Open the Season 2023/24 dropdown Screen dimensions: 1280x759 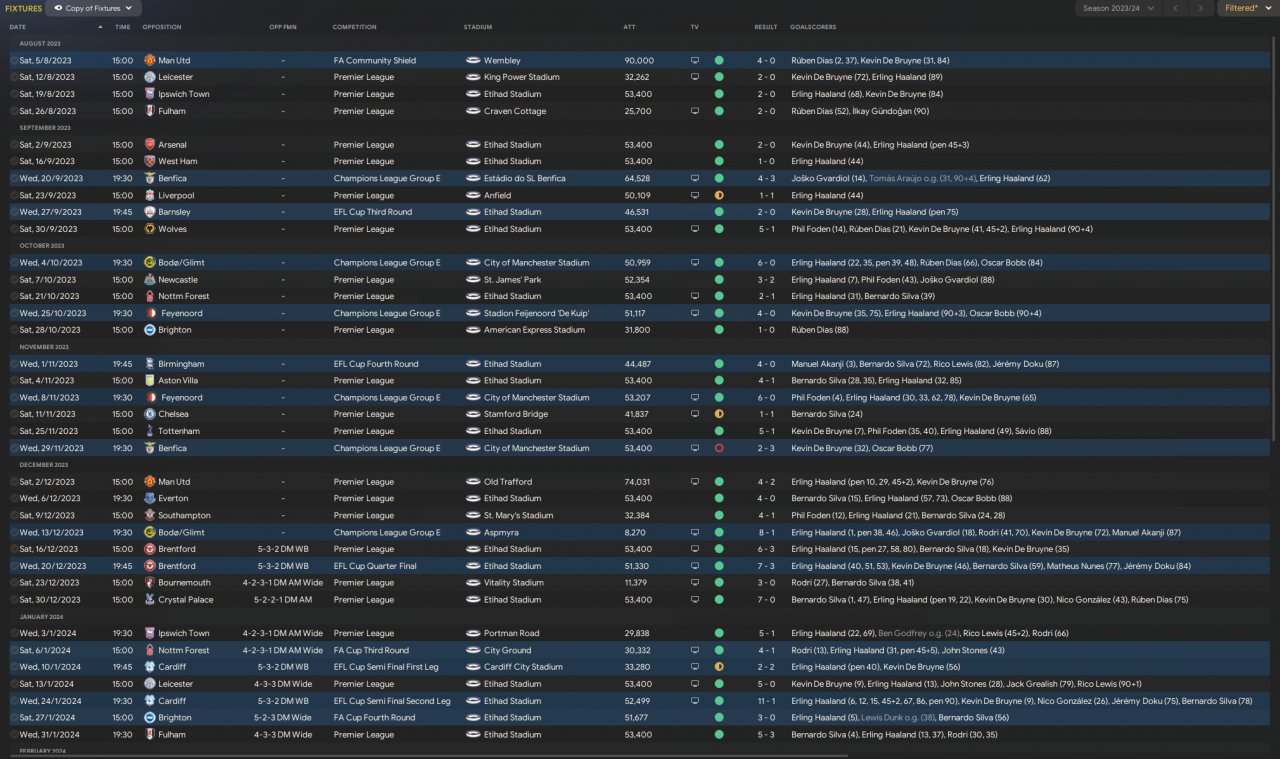[x=1117, y=8]
